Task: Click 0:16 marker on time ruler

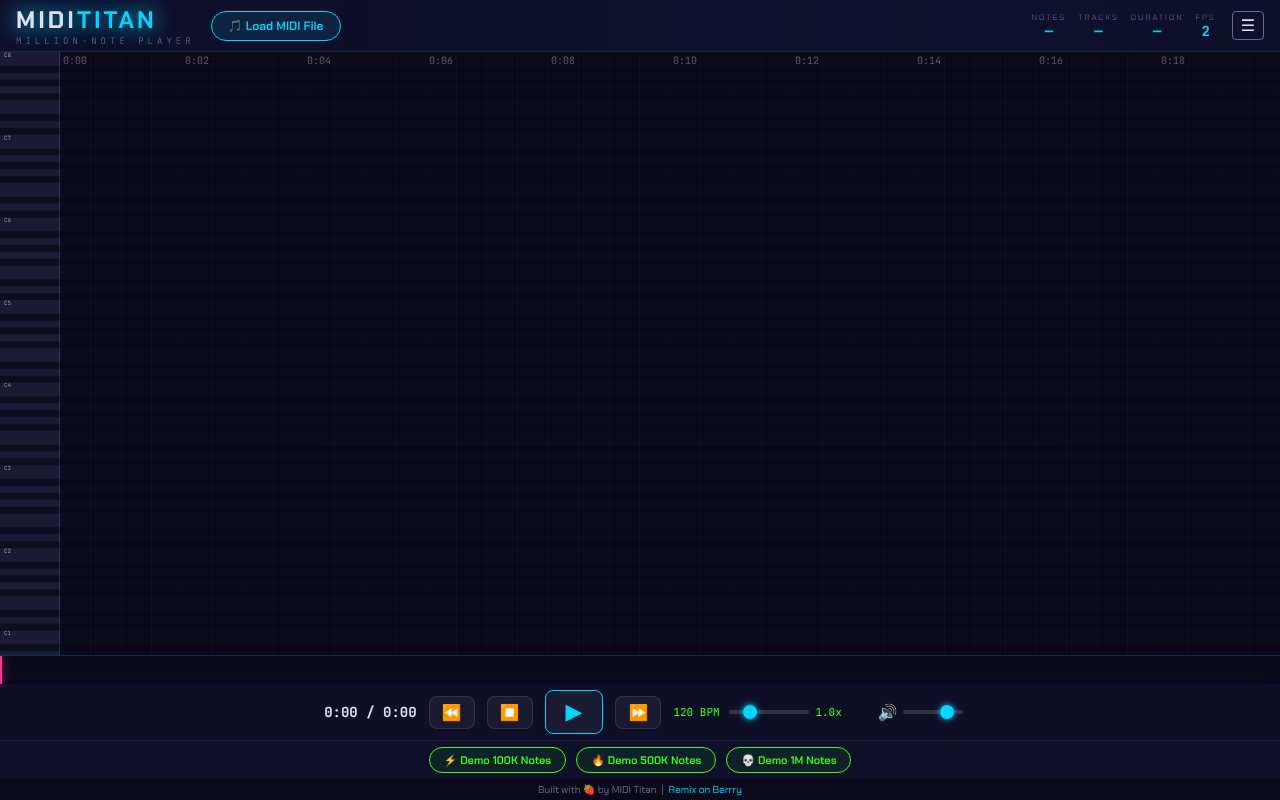Action: pyautogui.click(x=1051, y=61)
